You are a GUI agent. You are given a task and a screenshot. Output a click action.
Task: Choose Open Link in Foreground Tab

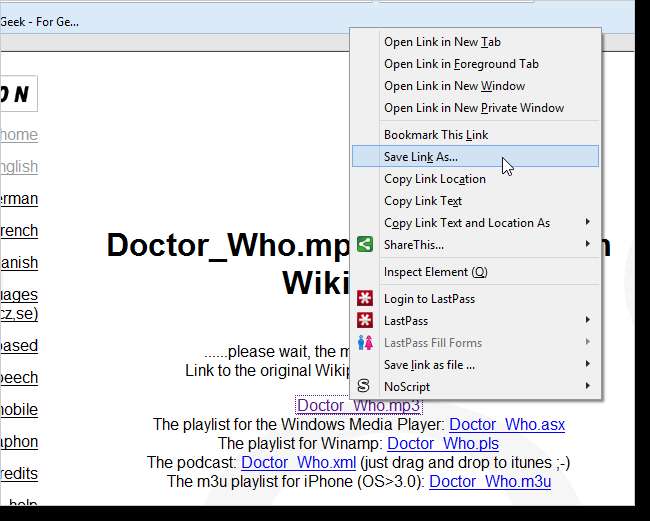[x=475, y=64]
